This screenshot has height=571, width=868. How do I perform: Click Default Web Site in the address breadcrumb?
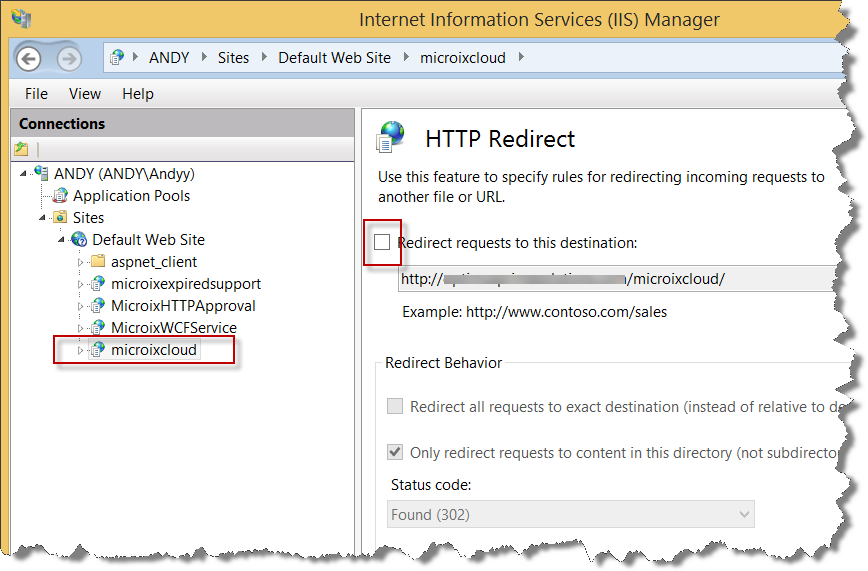334,58
